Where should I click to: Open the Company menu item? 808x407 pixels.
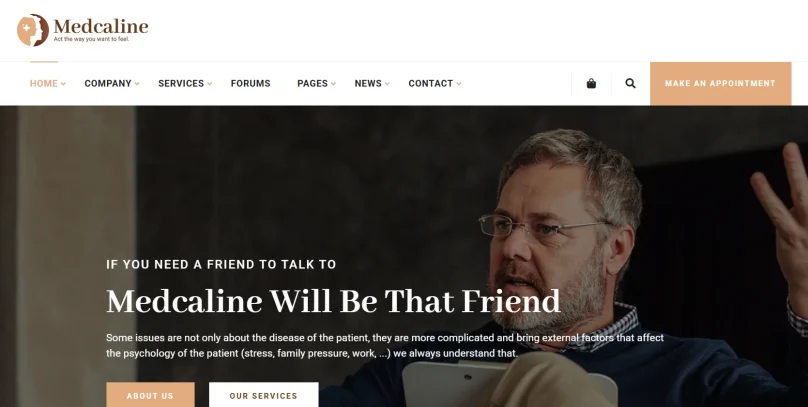[x=108, y=83]
